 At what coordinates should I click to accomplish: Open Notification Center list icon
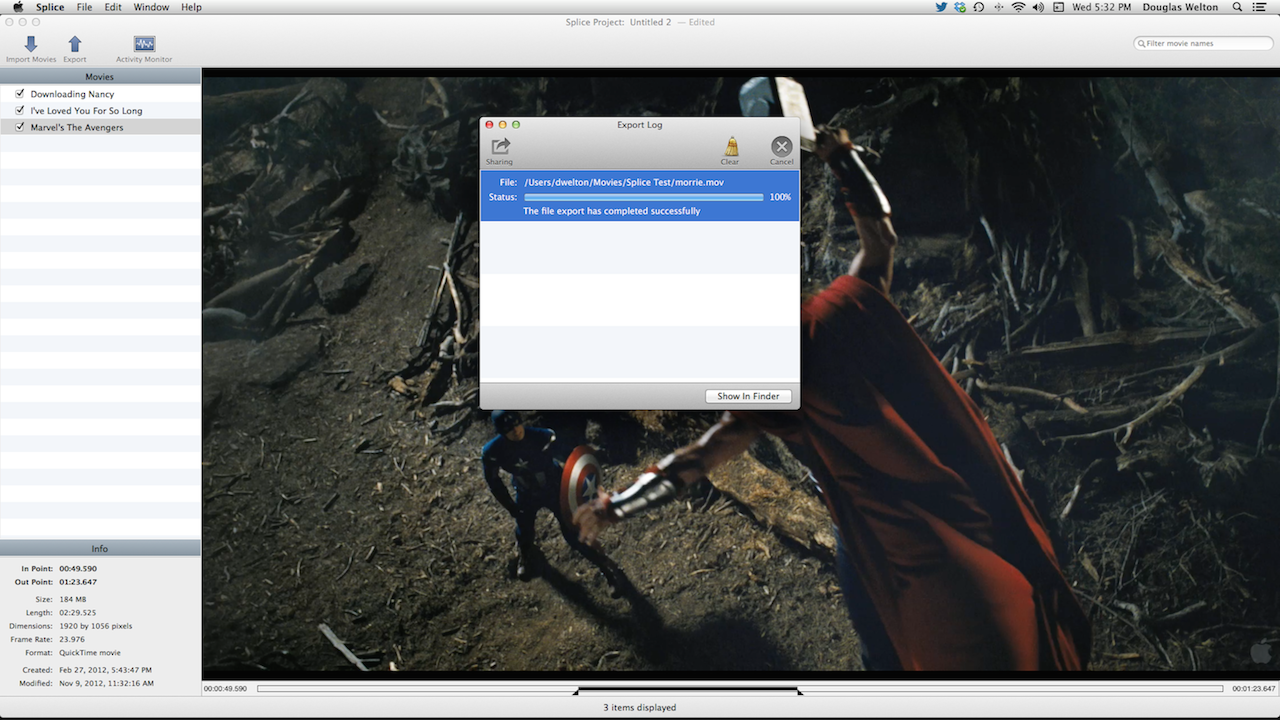pyautogui.click(x=1258, y=7)
